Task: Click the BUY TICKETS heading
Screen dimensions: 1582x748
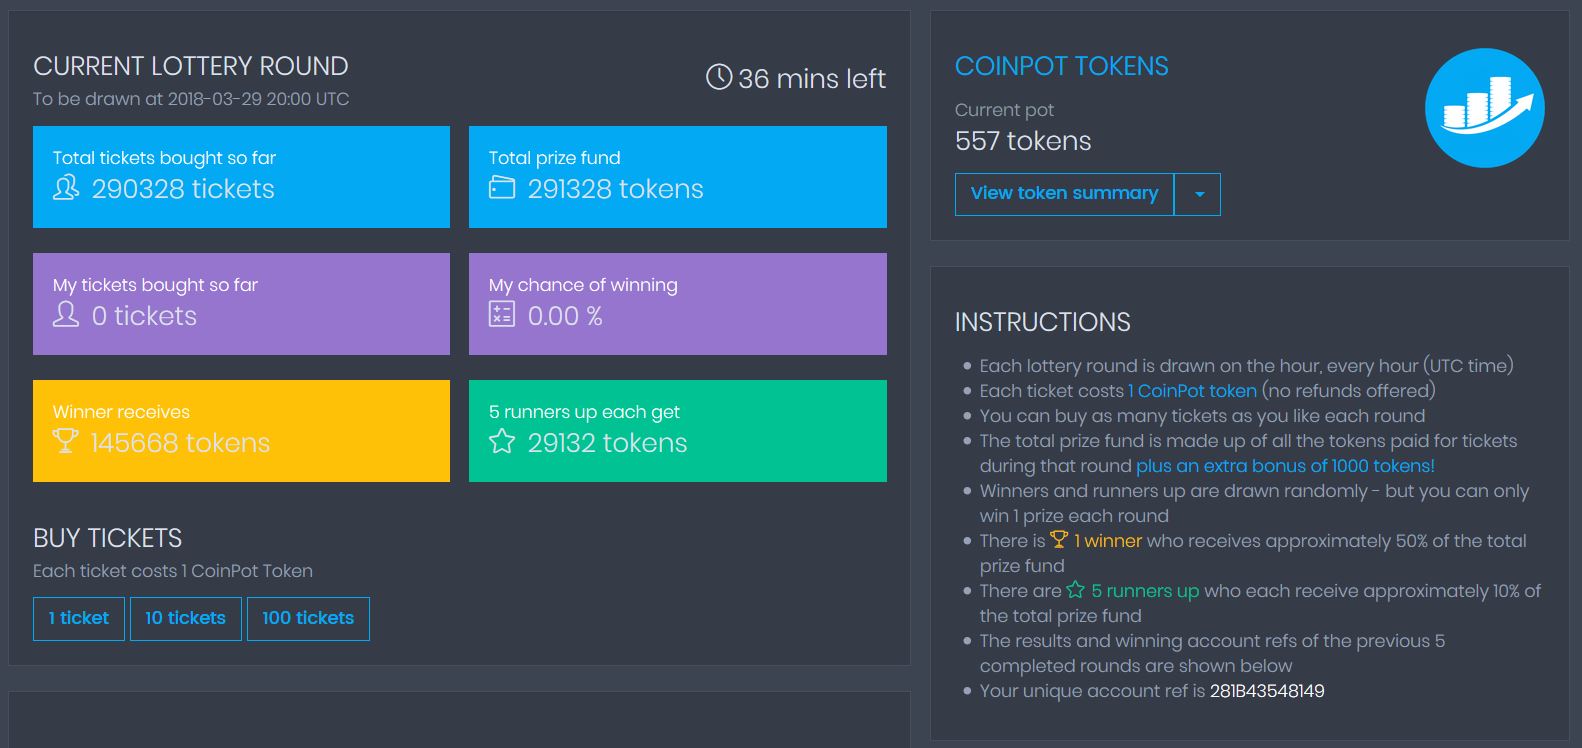Action: [x=108, y=538]
